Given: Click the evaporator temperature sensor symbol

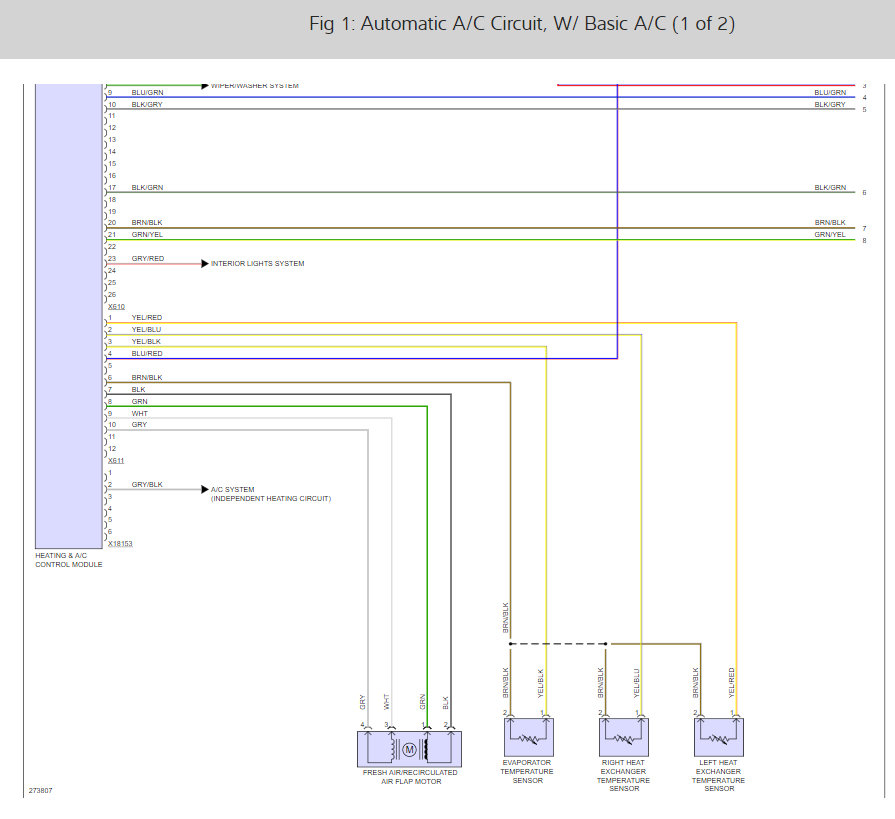Looking at the screenshot, I should point(529,737).
